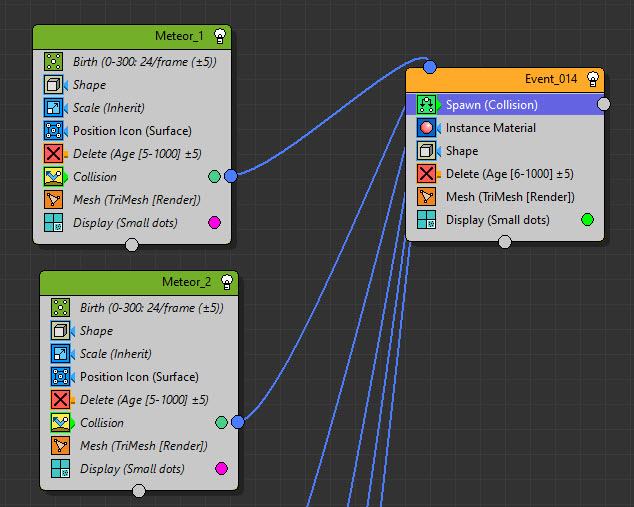Click the green circle beside Meteor_1 Collision

tap(214, 176)
